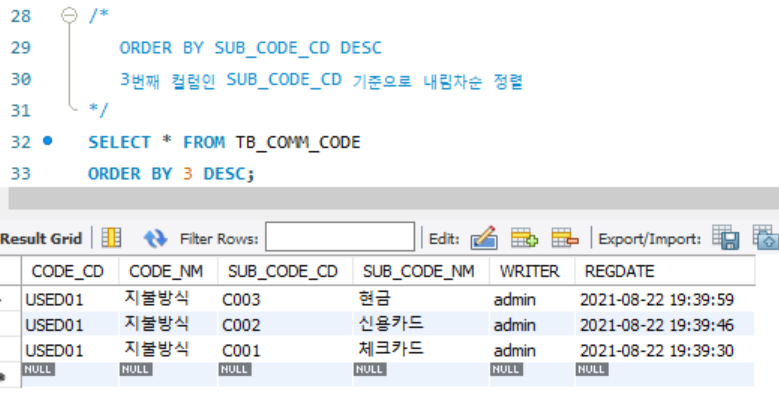Toggle wrap cell content icon beside Result Grid
Viewport: 779px width, 398px height.
click(111, 238)
